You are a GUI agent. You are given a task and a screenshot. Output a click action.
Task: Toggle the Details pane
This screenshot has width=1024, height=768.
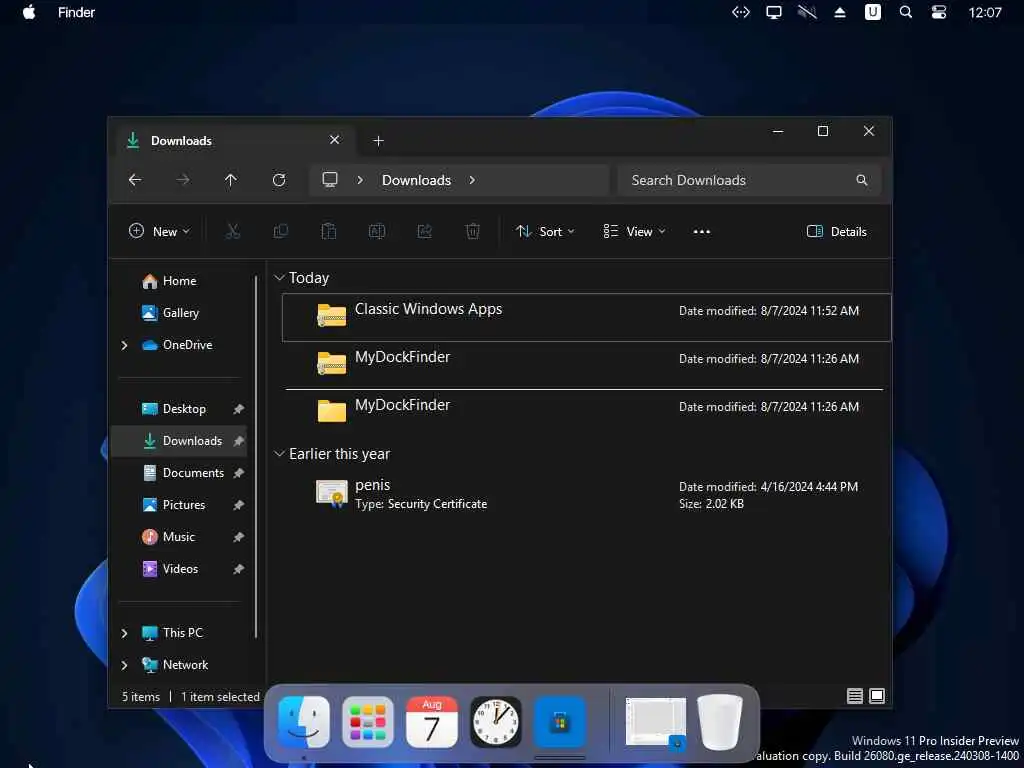tap(837, 231)
